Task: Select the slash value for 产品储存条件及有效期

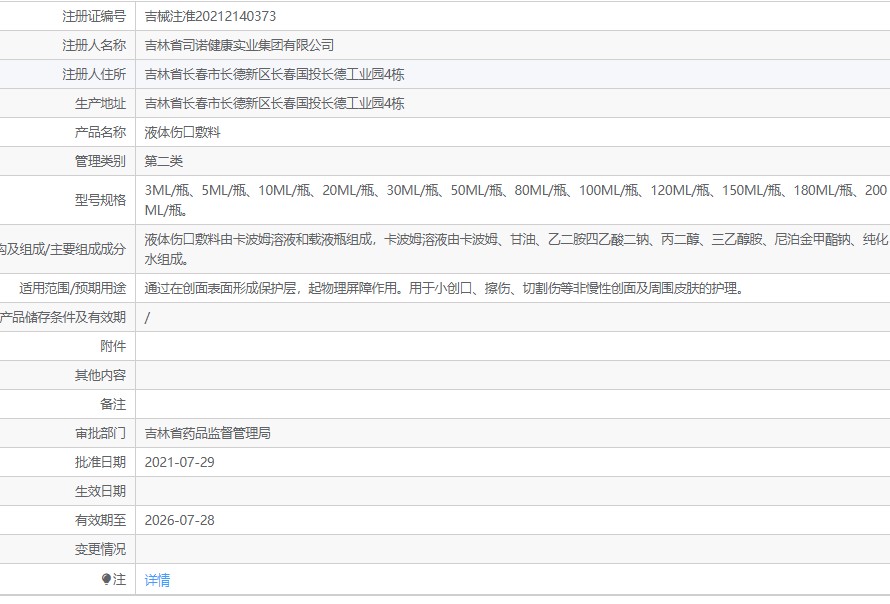Action: [x=148, y=318]
